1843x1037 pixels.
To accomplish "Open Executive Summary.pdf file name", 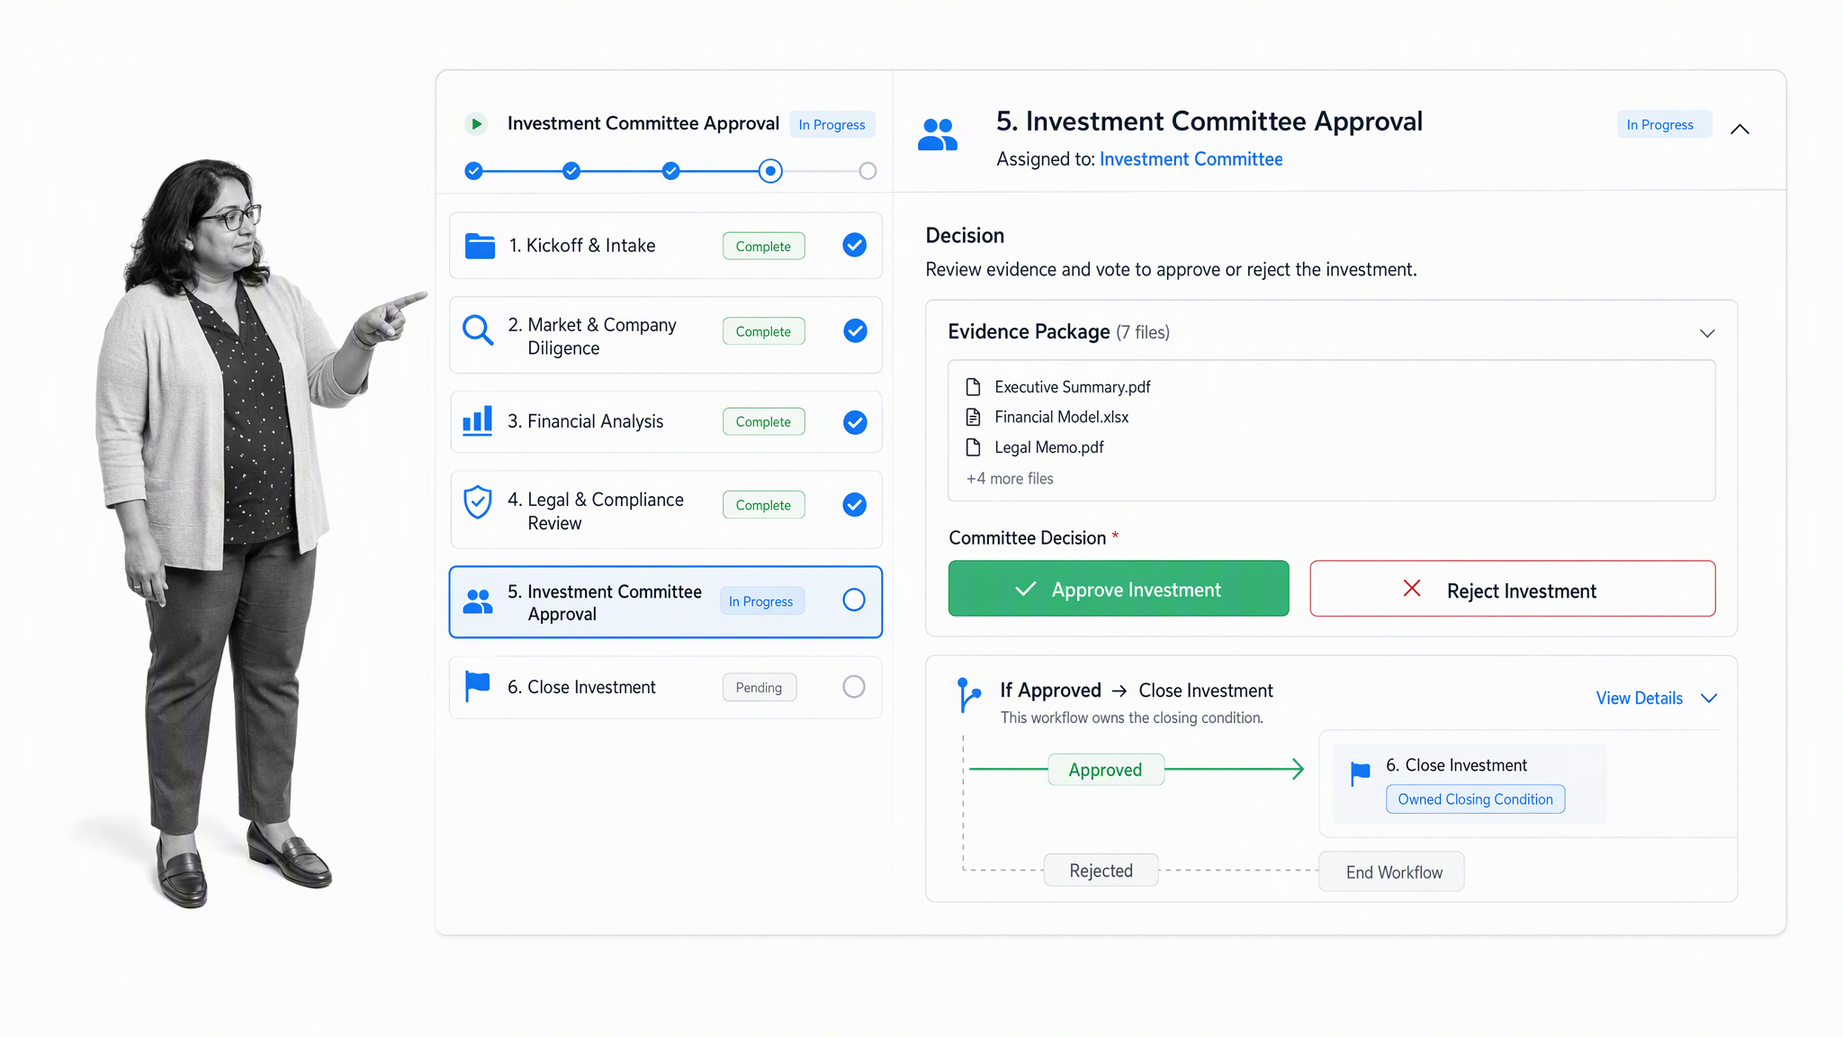I will [x=1072, y=387].
